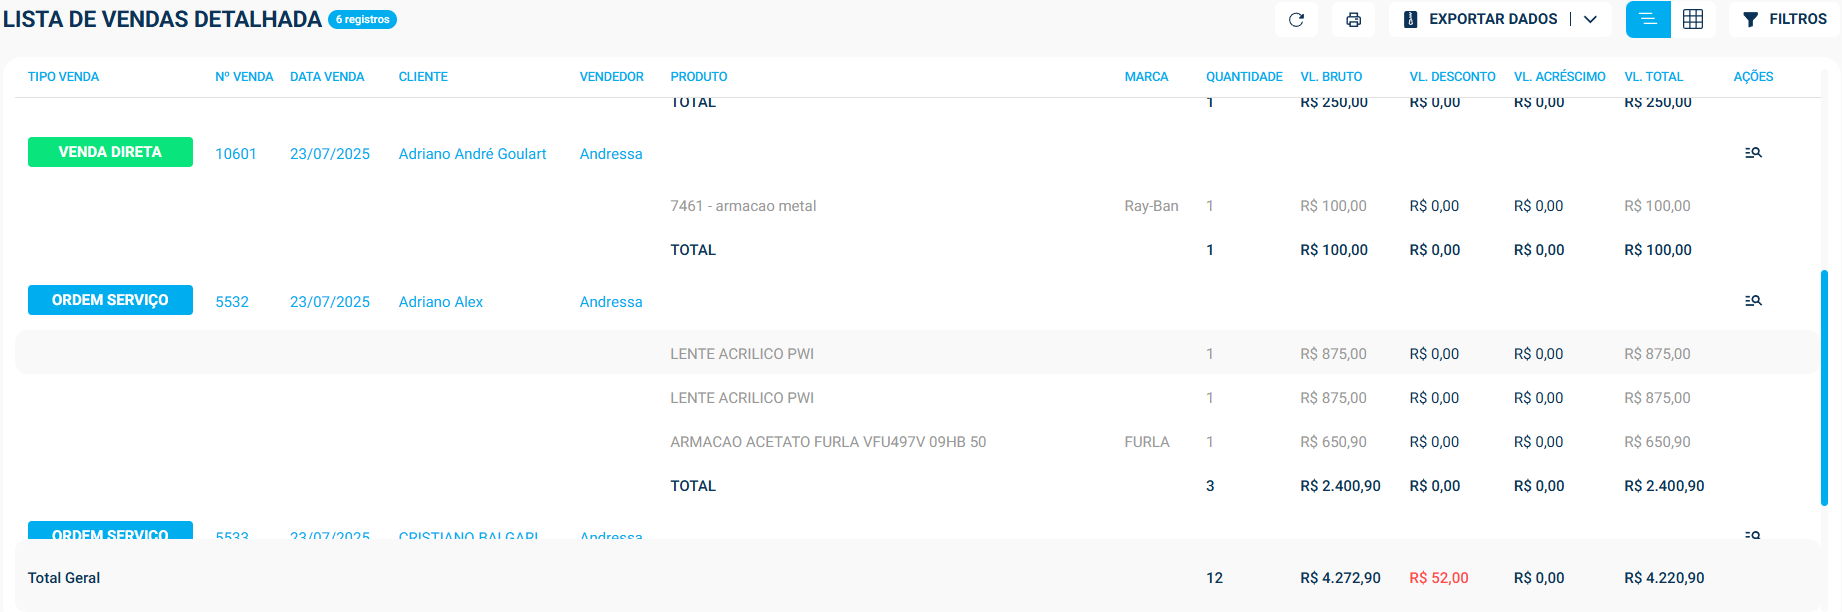
Task: Sort by Vl. Total column header
Action: (x=1653, y=77)
